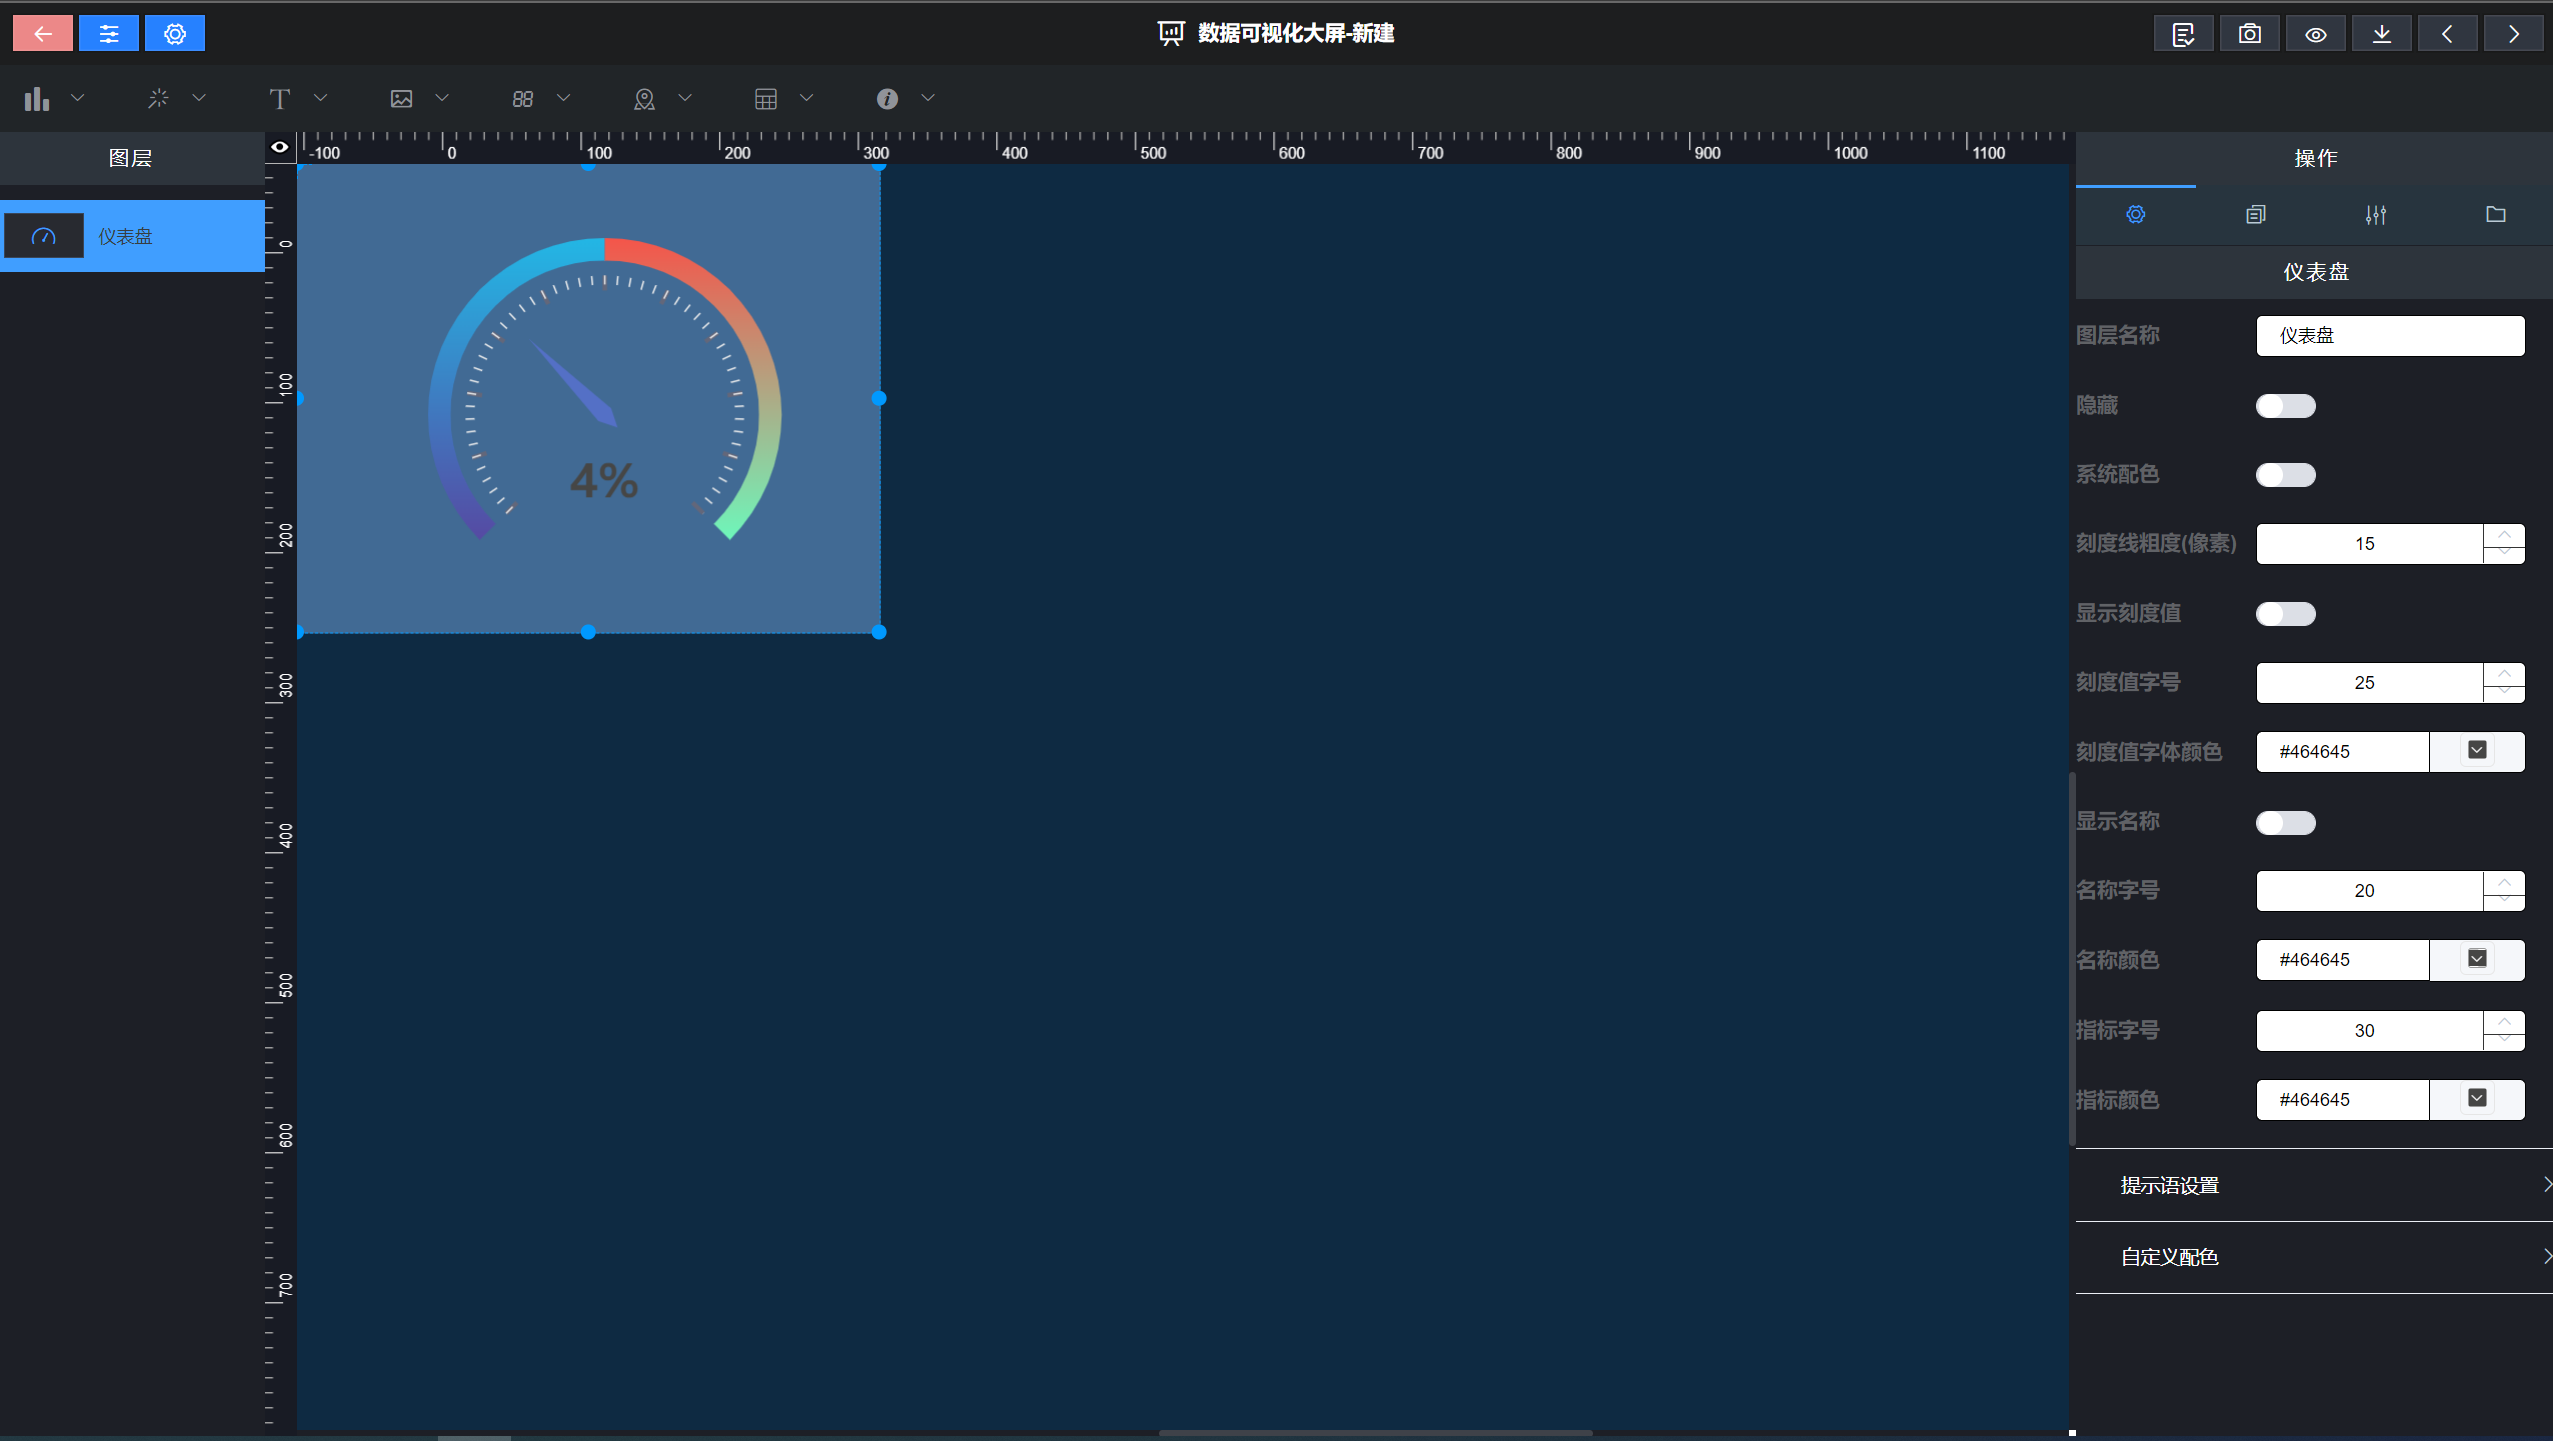Click the 指标颜色 hex input
Screen dimensions: 2553x1441
[x=2343, y=1100]
